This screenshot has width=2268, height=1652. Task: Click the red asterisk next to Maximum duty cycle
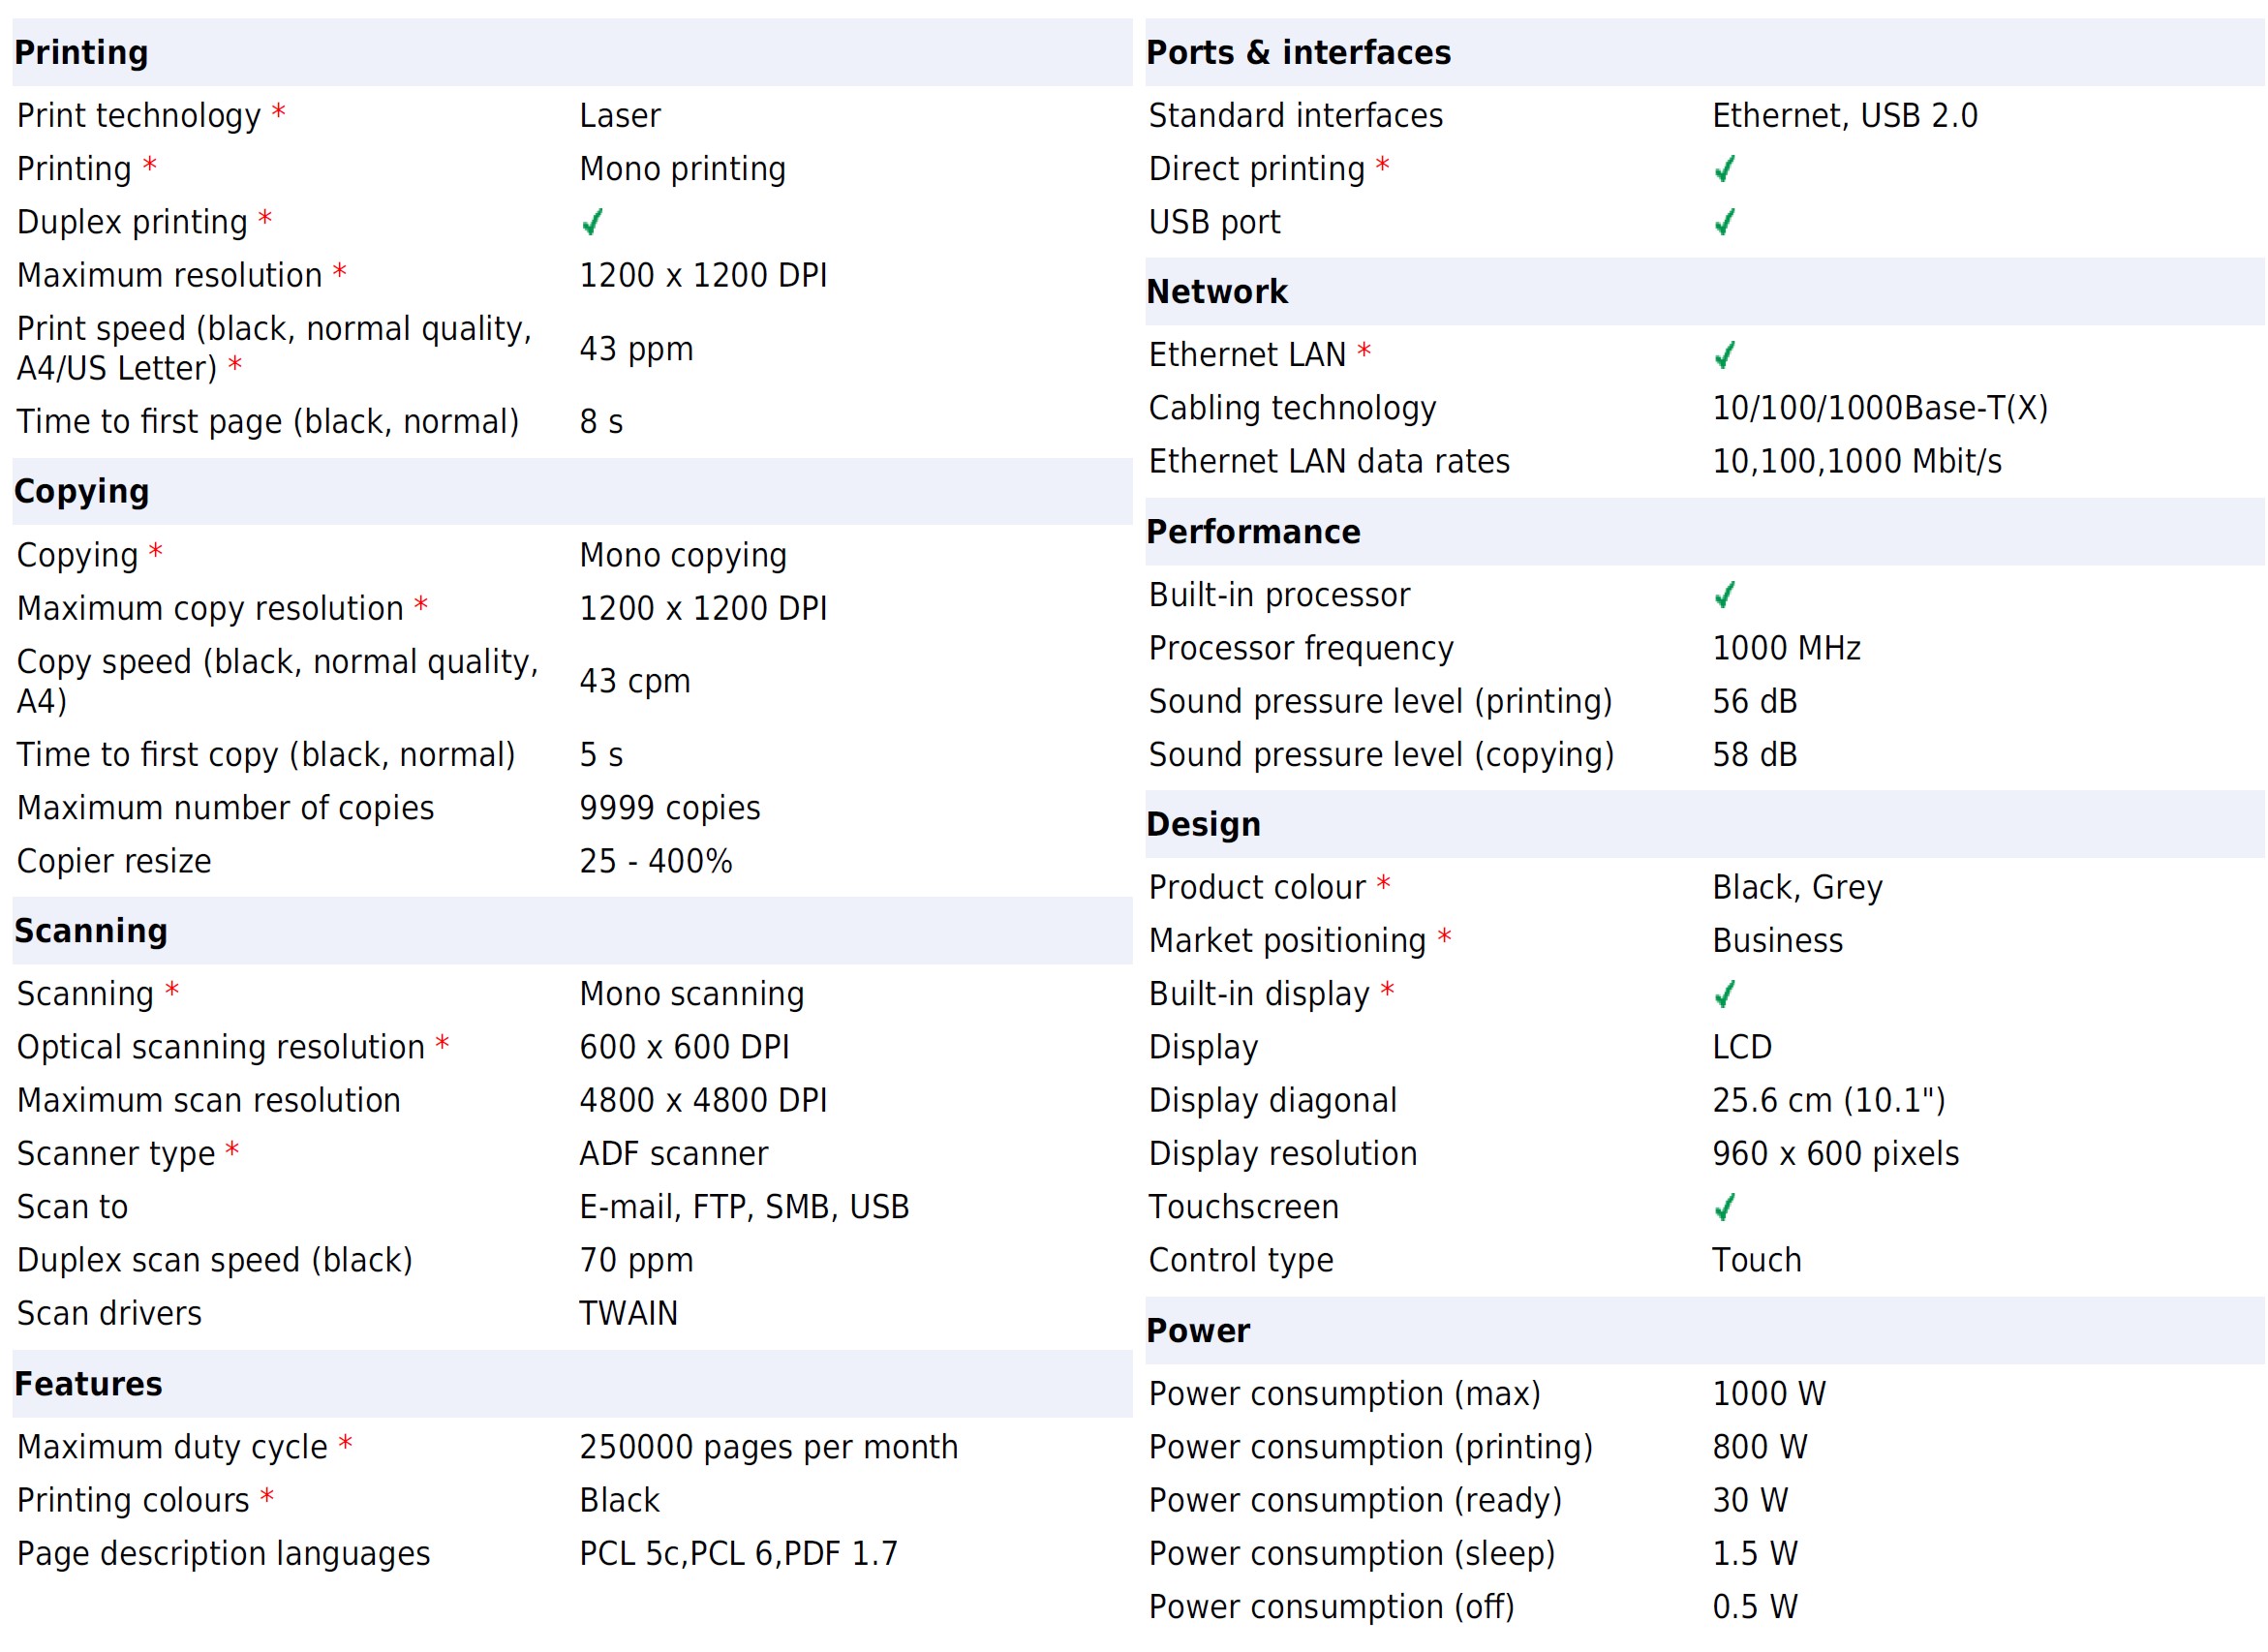[345, 1443]
